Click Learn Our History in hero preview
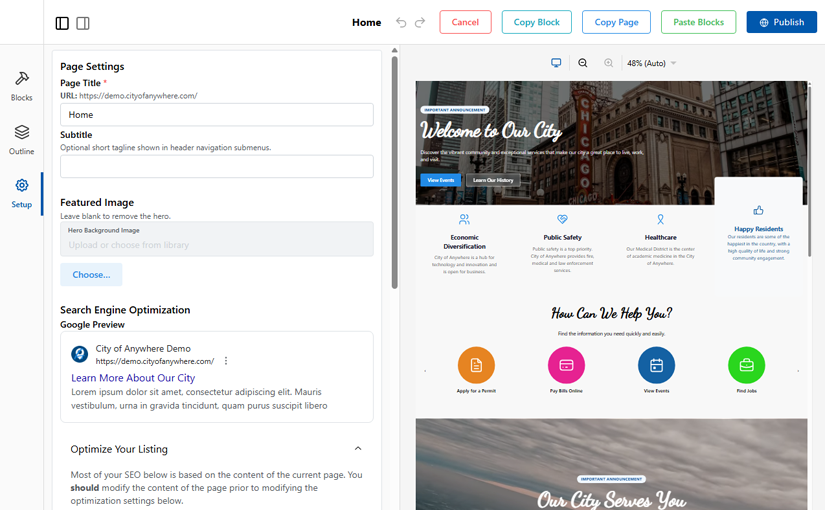The height and width of the screenshot is (510, 825). tap(493, 180)
